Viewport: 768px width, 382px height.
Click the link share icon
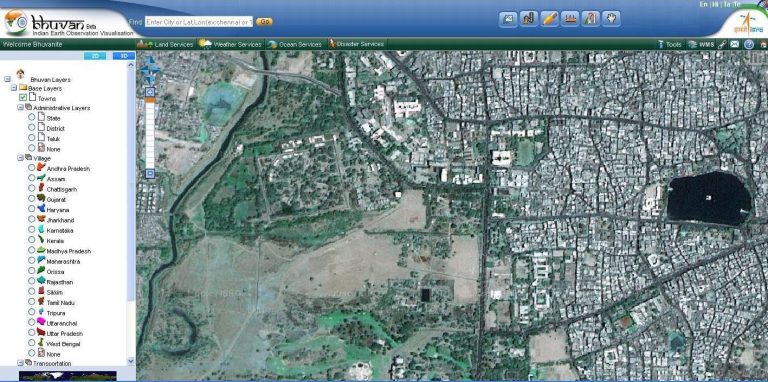point(722,44)
